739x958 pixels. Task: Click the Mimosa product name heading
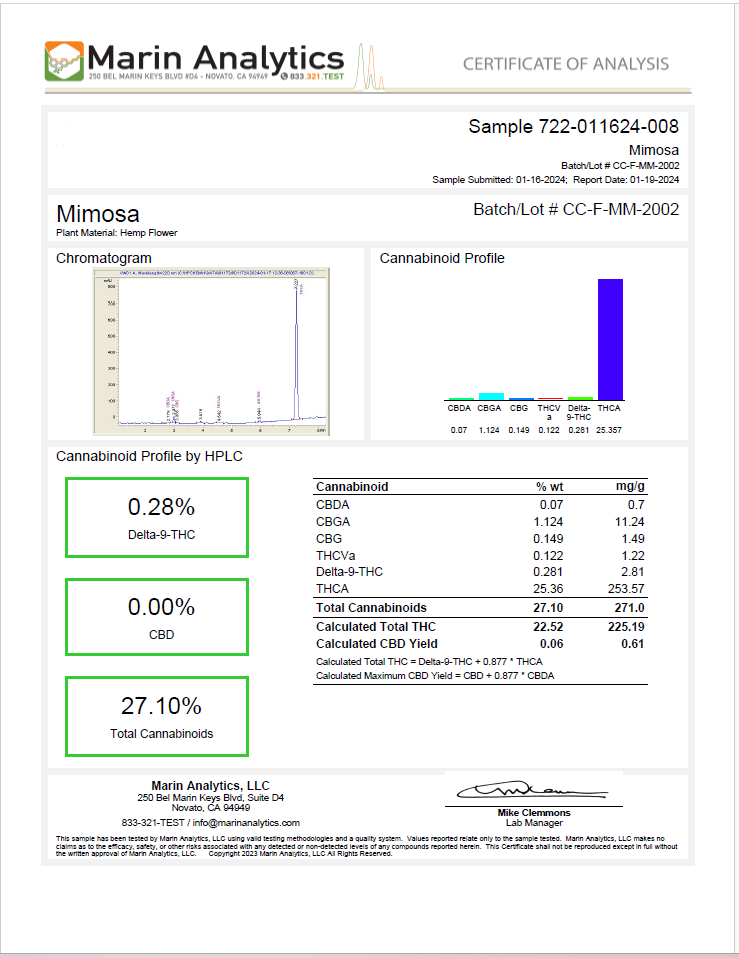click(x=98, y=214)
